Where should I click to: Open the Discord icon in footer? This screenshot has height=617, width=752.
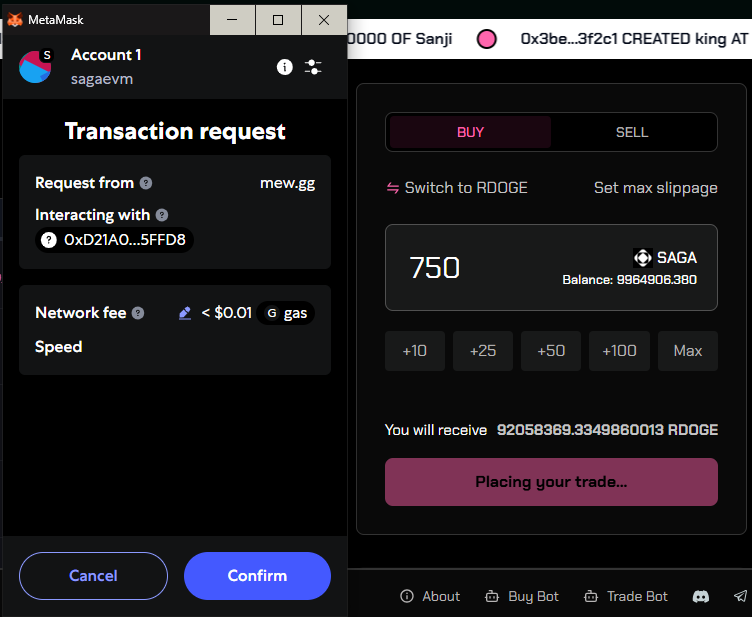(x=701, y=596)
